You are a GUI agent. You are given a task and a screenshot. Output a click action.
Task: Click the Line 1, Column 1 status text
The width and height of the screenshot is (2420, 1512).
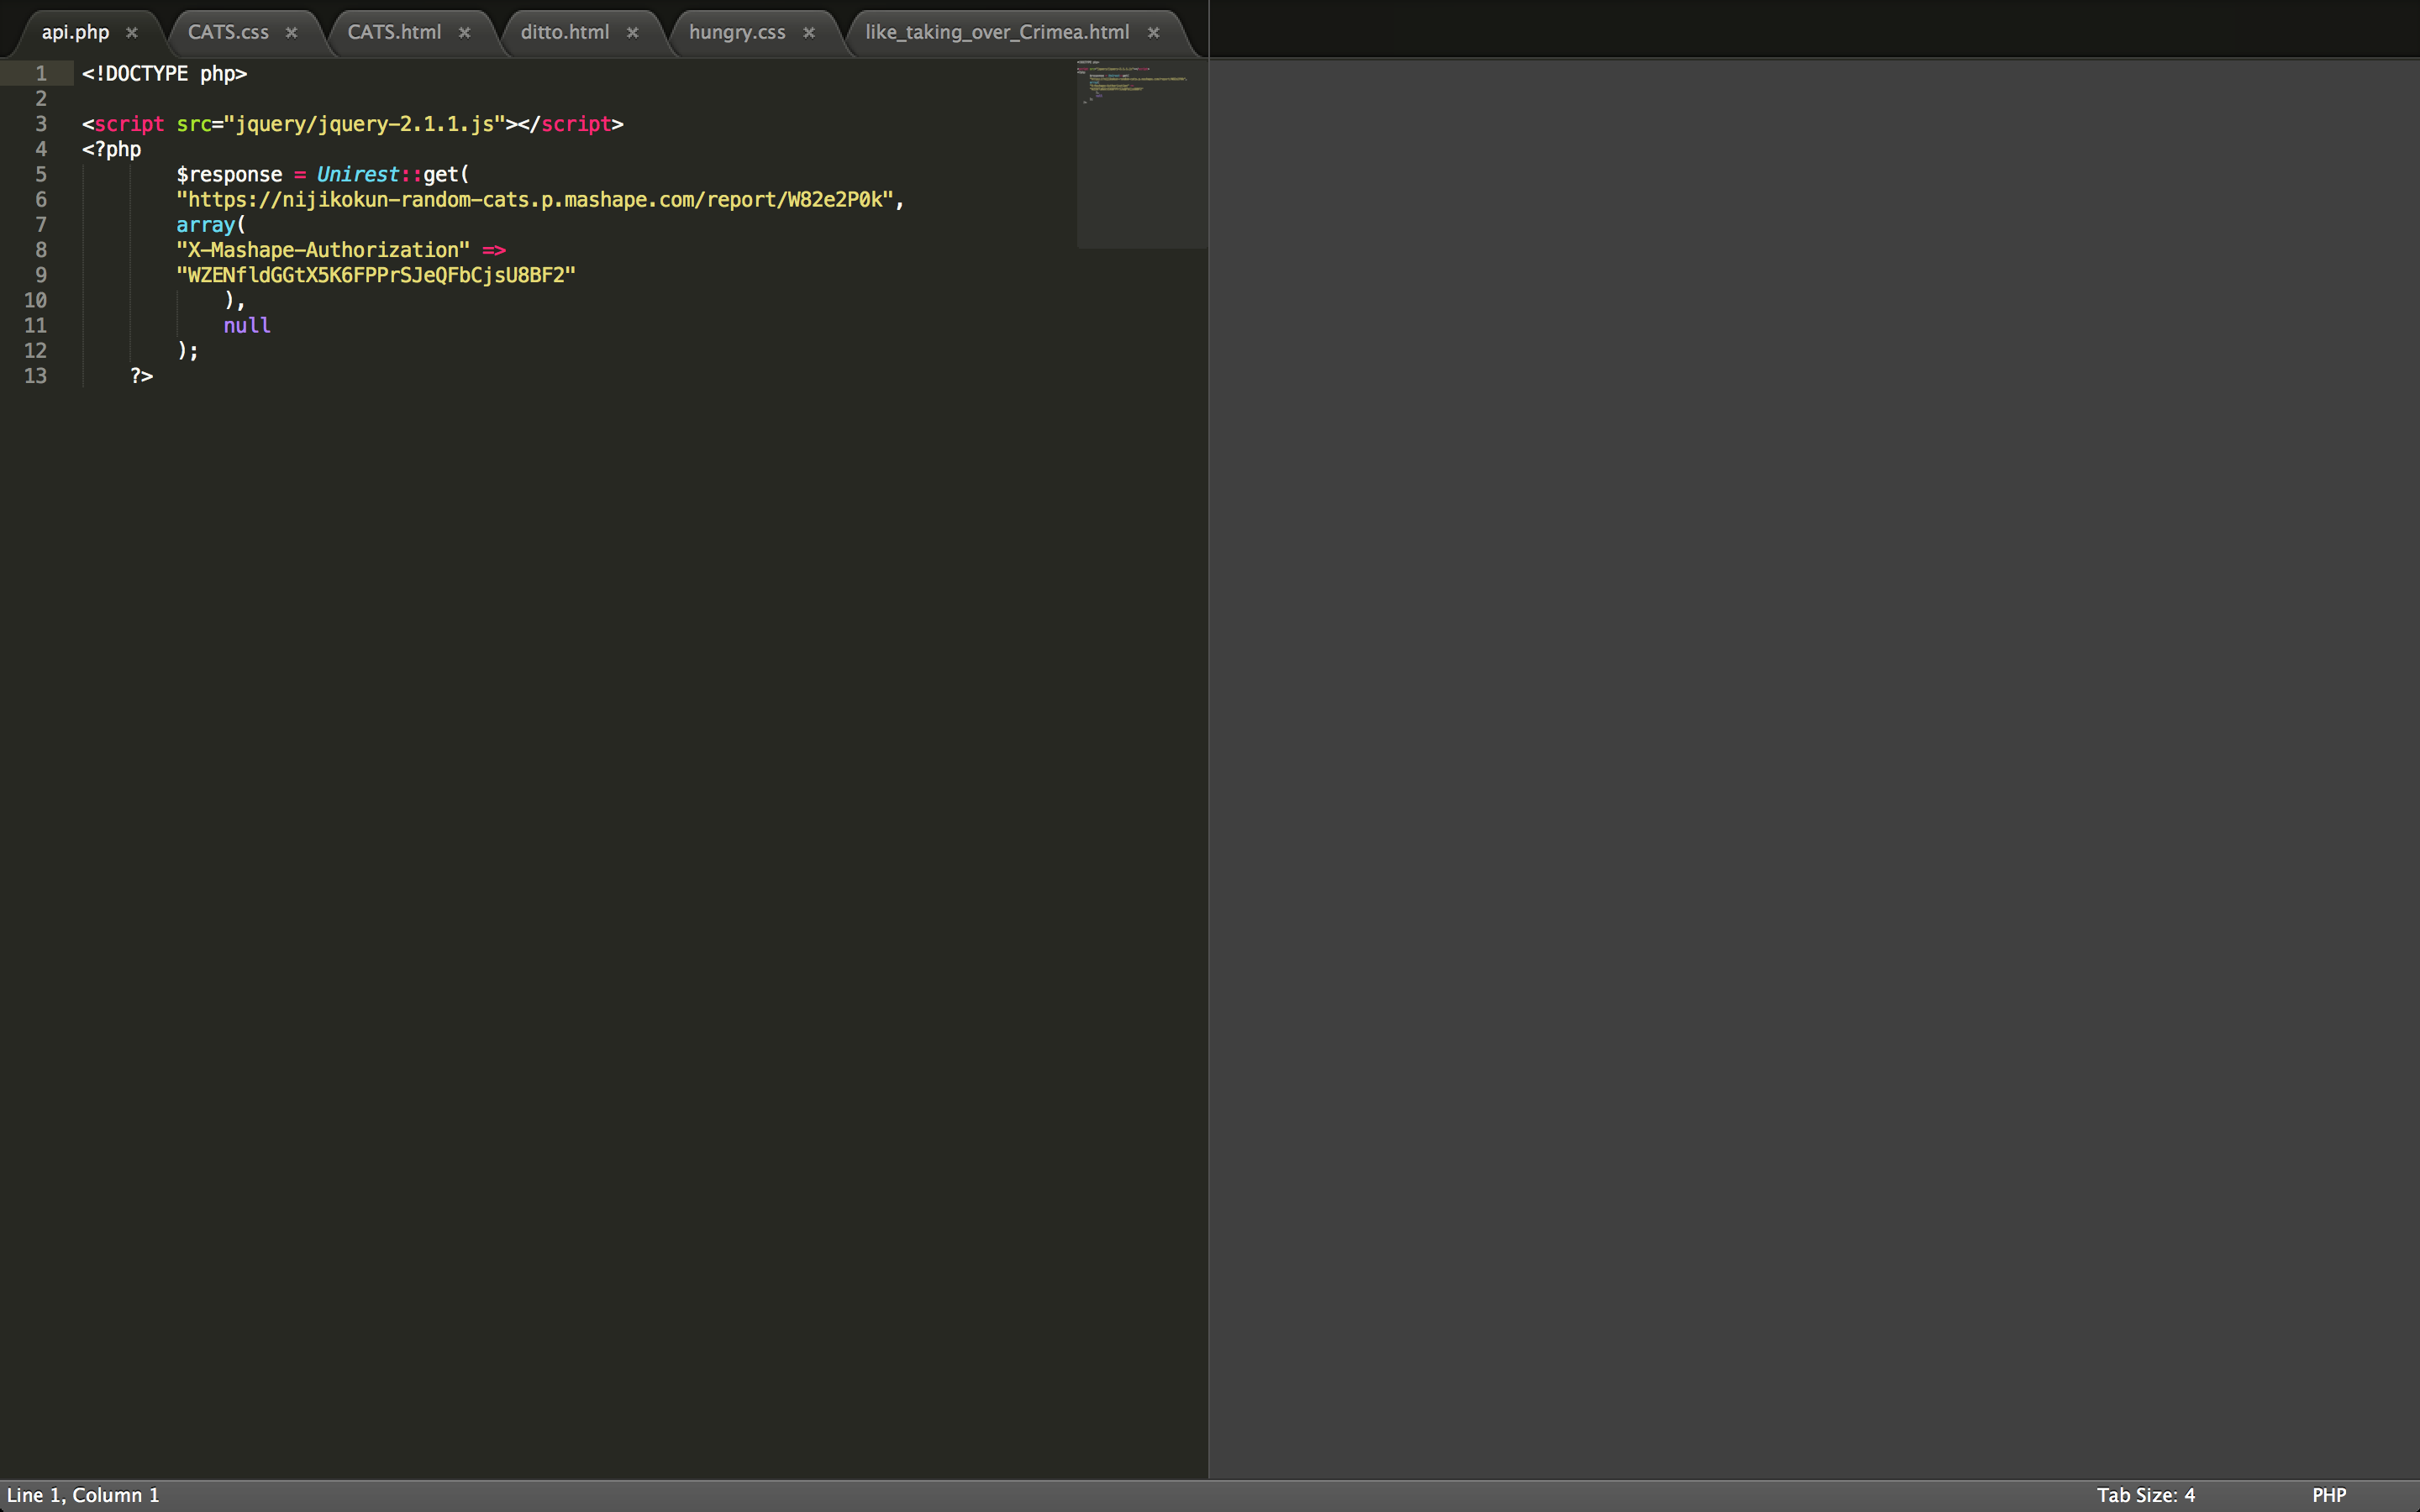(83, 1495)
